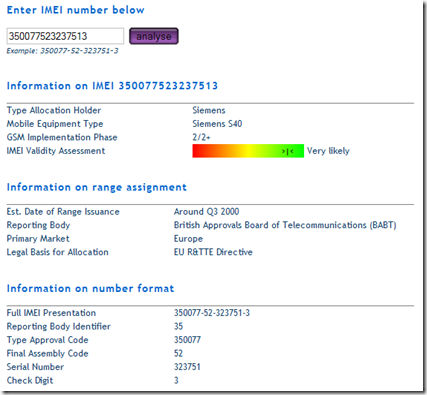
Task: Click the '35' identifier value
Action: coord(178,326)
